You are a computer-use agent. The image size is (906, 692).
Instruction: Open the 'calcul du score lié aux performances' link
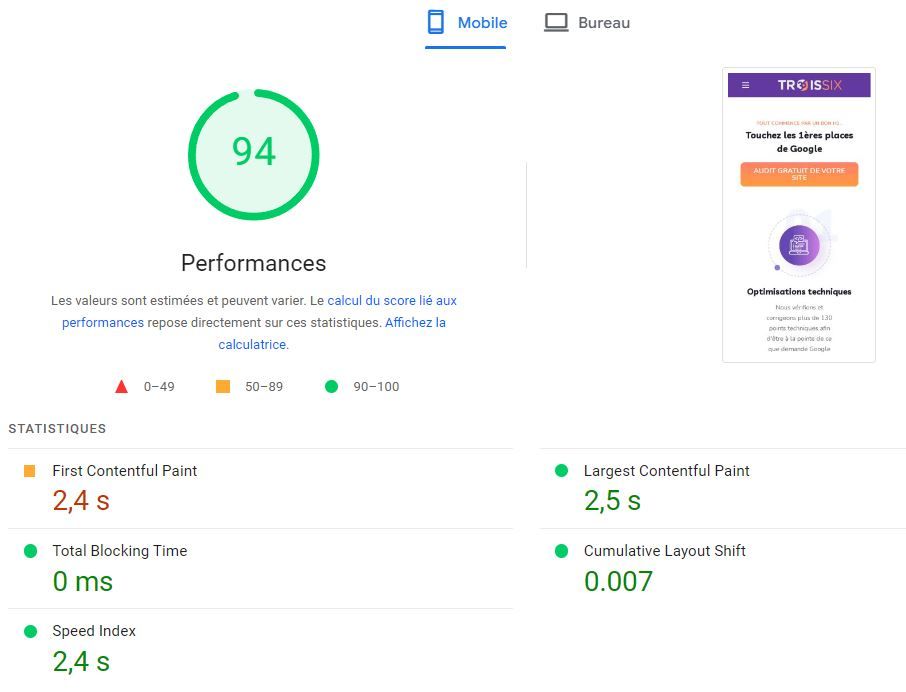[391, 300]
